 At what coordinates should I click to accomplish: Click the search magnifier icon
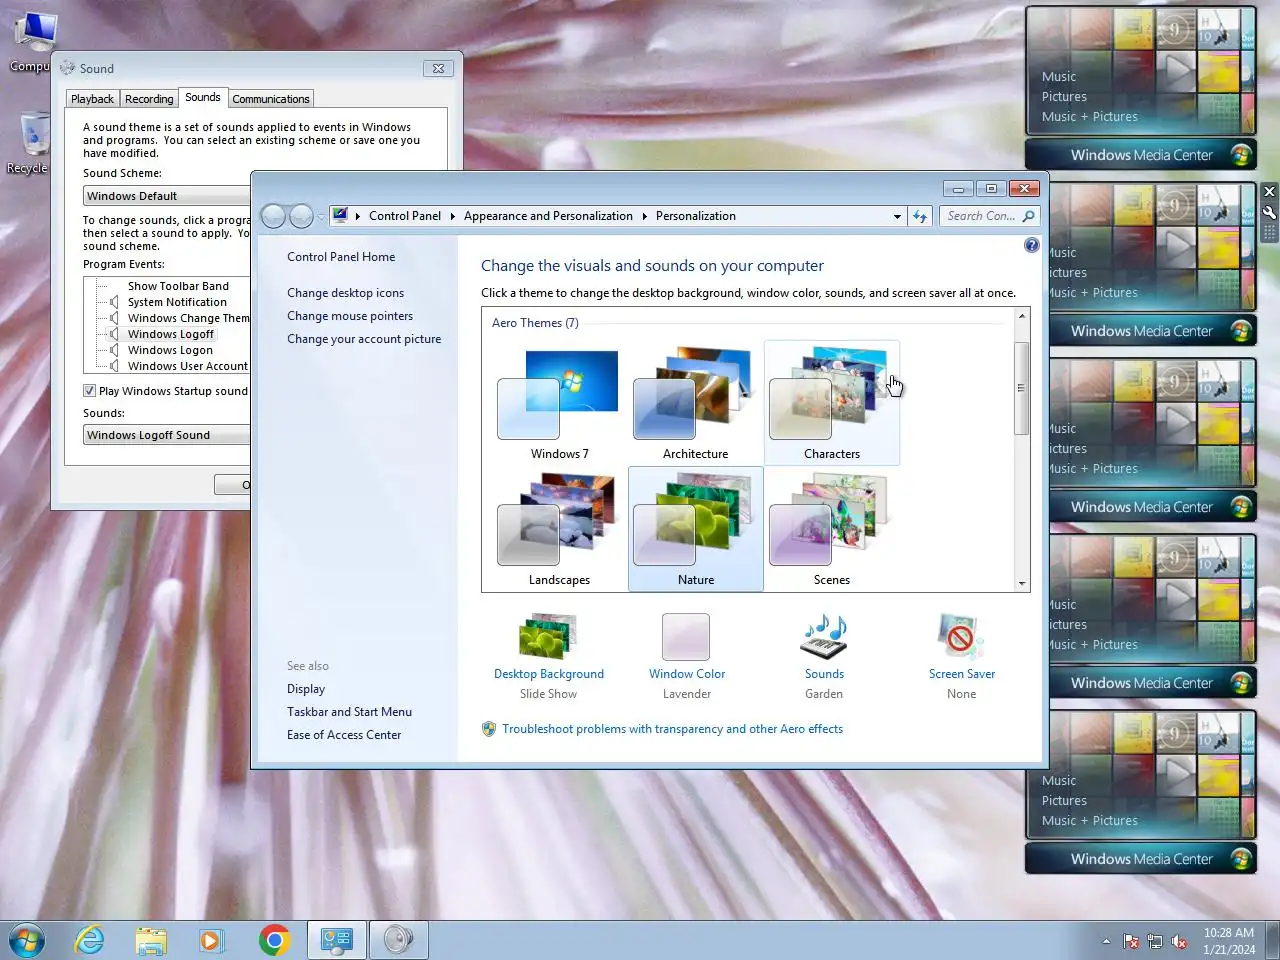click(1028, 216)
